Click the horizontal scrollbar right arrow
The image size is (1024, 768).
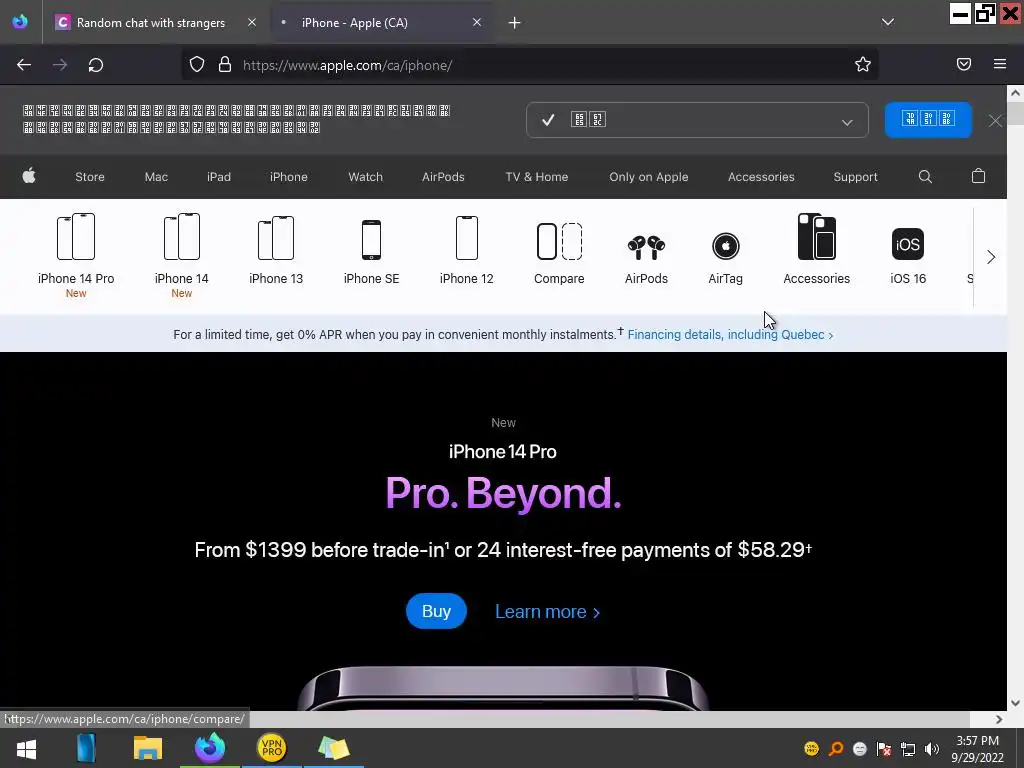(x=999, y=719)
